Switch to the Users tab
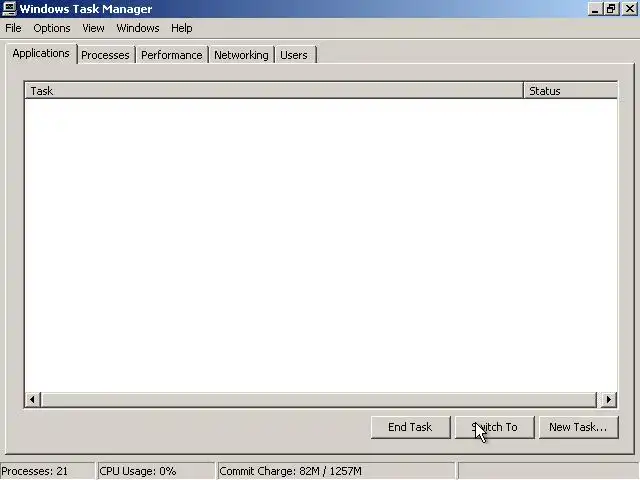This screenshot has width=640, height=480. [294, 55]
